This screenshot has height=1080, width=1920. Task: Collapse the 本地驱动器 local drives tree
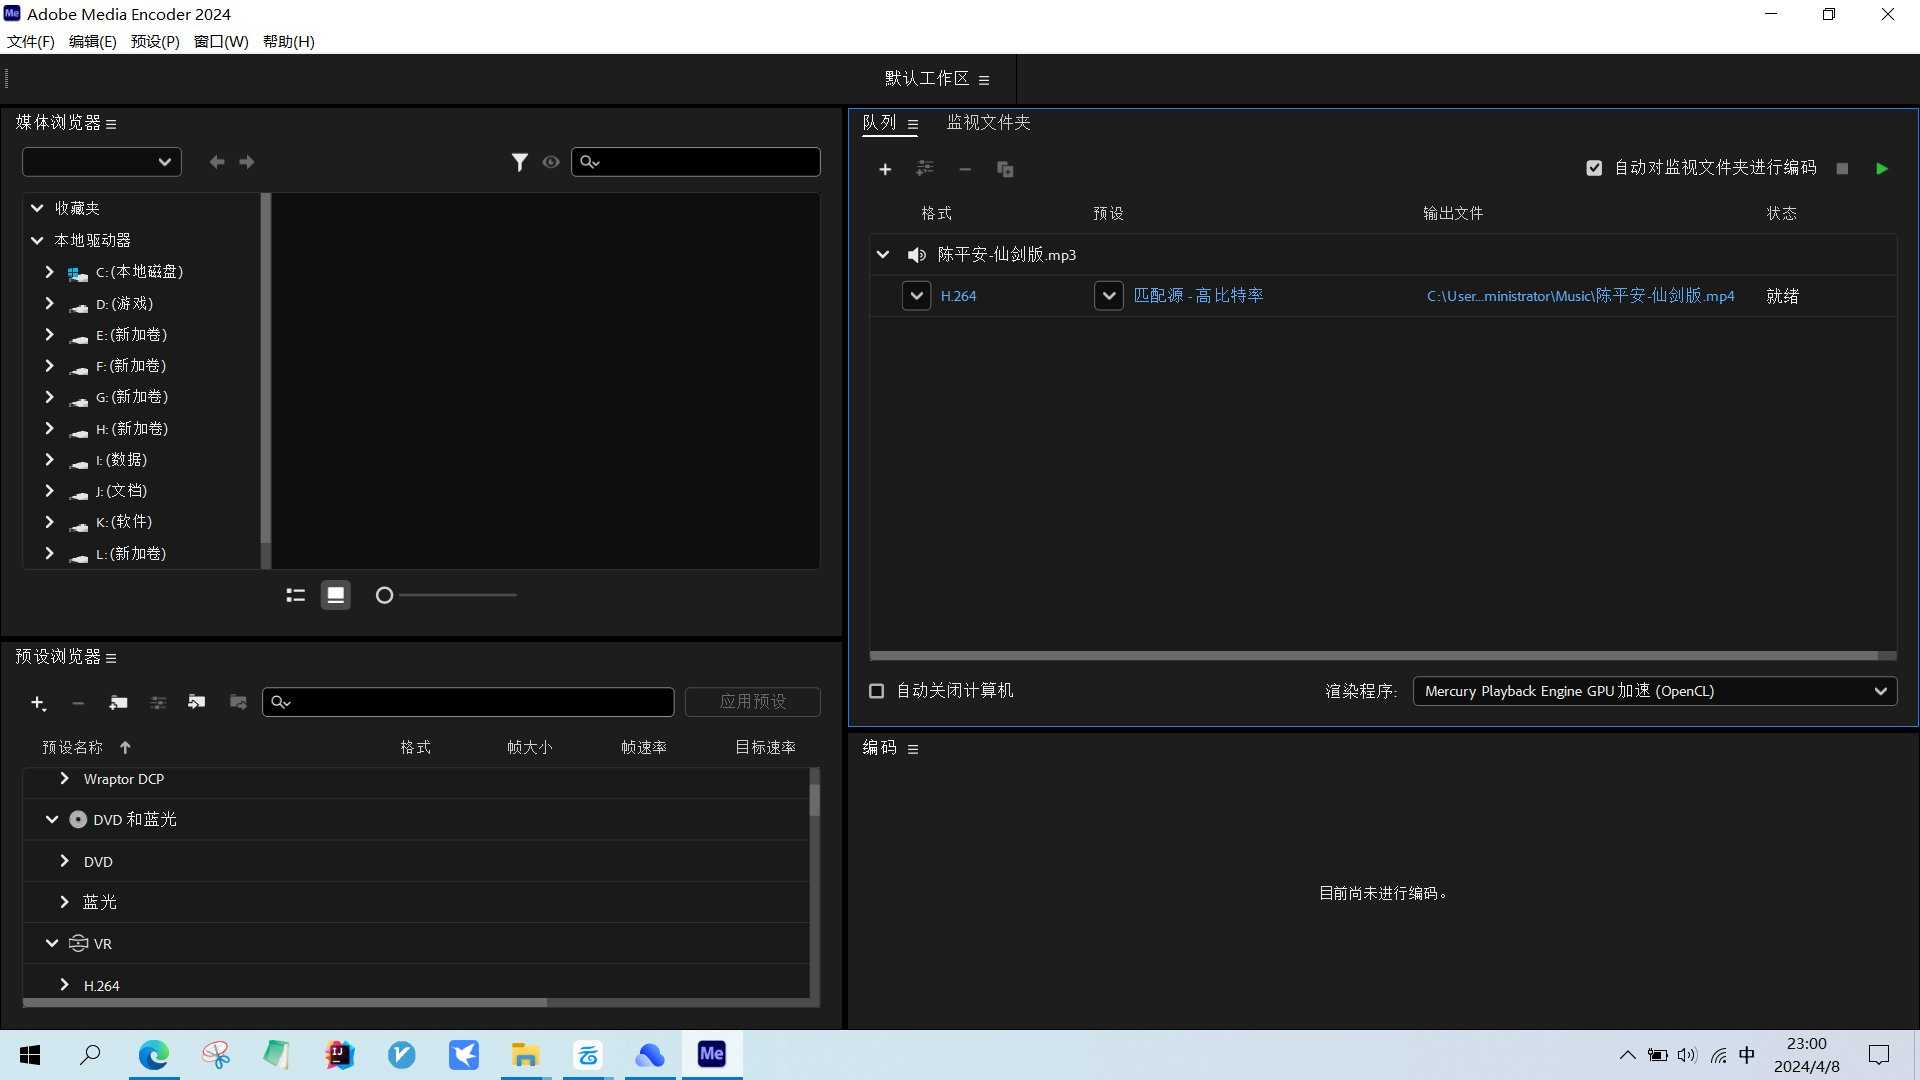37,240
